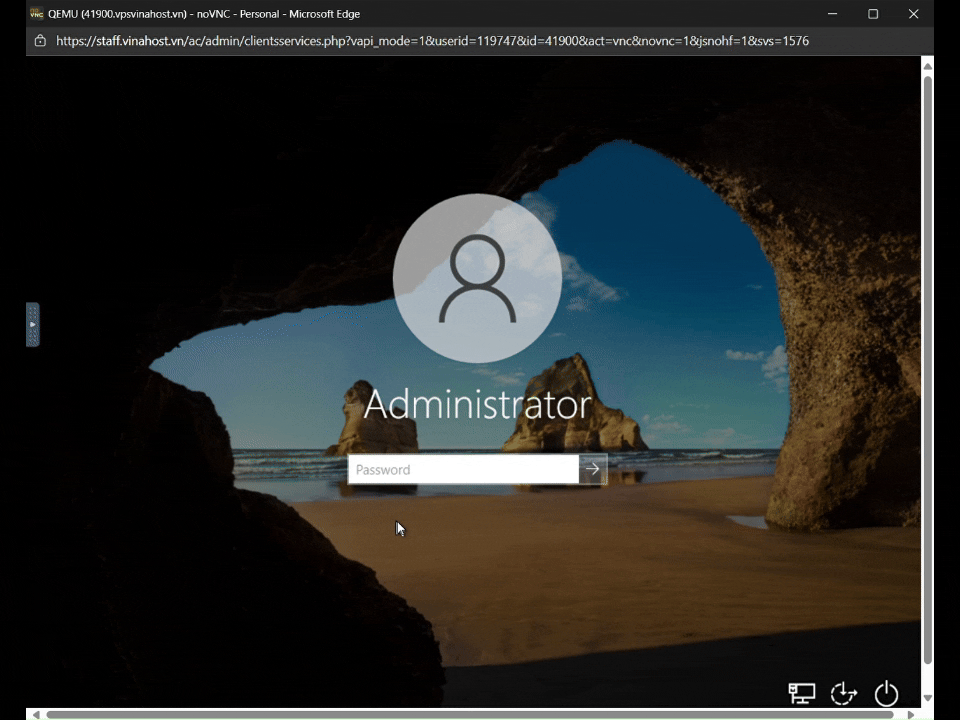960x720 pixels.
Task: Focus the Password input field
Action: click(463, 469)
